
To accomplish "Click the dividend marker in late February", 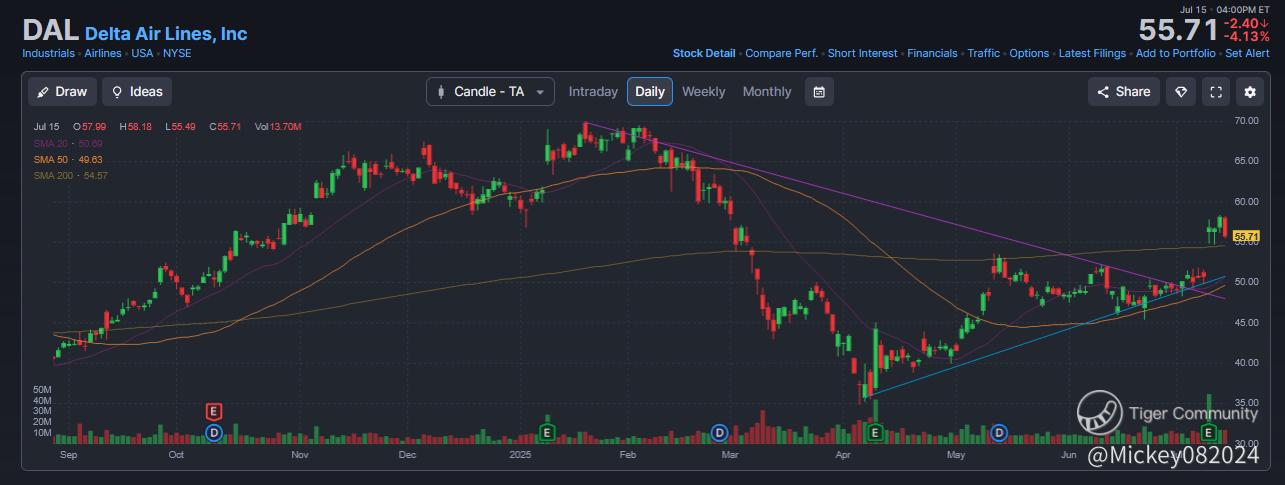I will click(x=718, y=432).
